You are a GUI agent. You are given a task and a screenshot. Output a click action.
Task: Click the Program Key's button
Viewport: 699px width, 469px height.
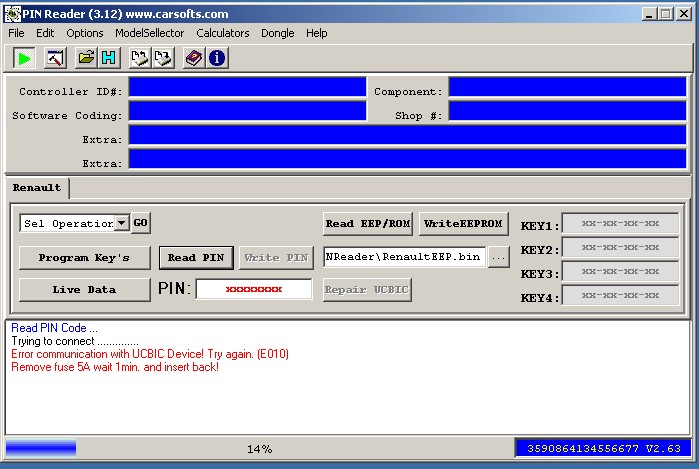(x=84, y=258)
